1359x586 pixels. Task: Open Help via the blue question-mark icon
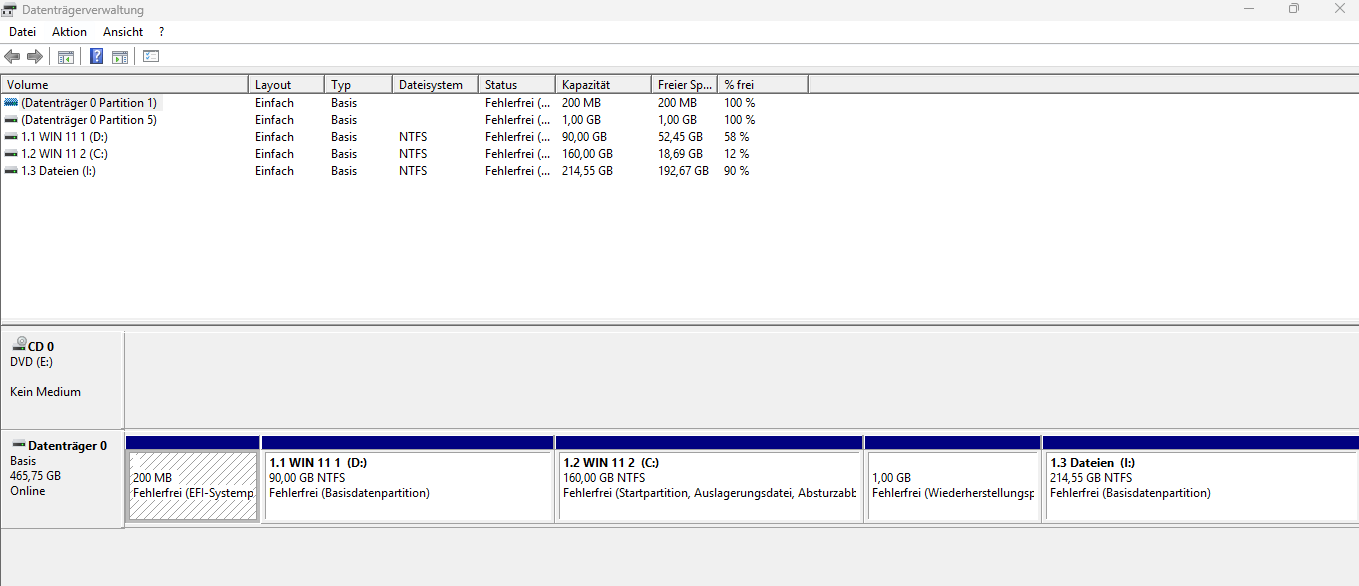(96, 57)
